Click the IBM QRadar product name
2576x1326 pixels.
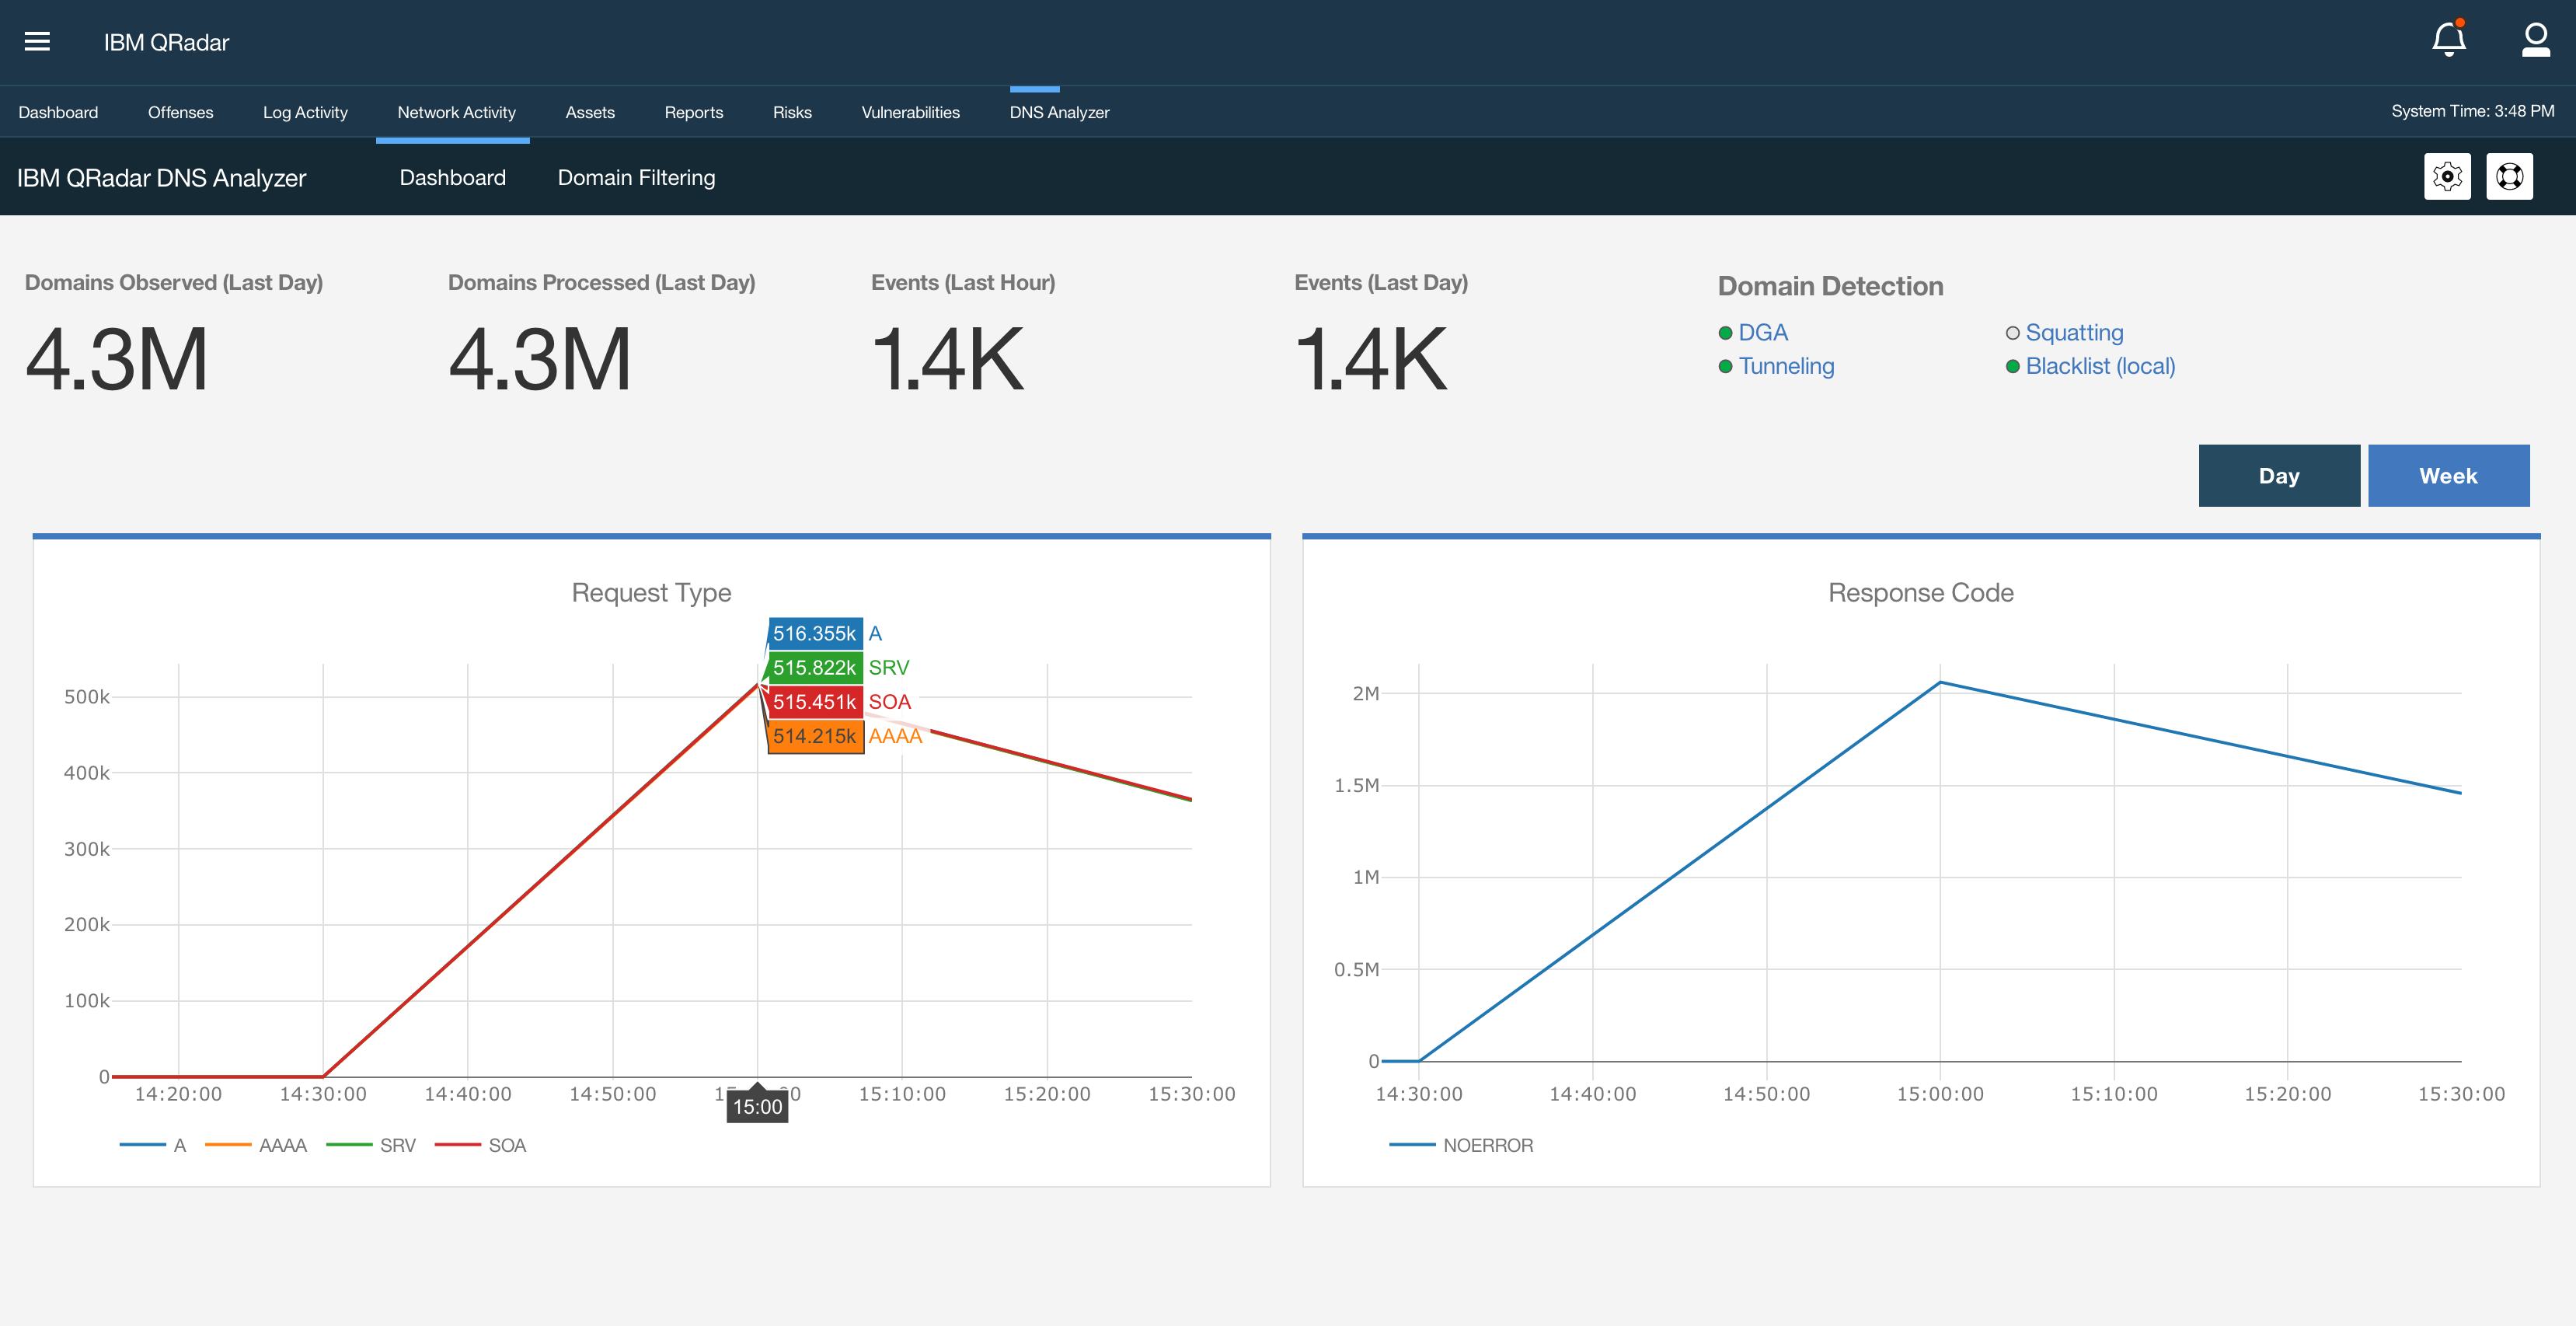click(x=166, y=42)
